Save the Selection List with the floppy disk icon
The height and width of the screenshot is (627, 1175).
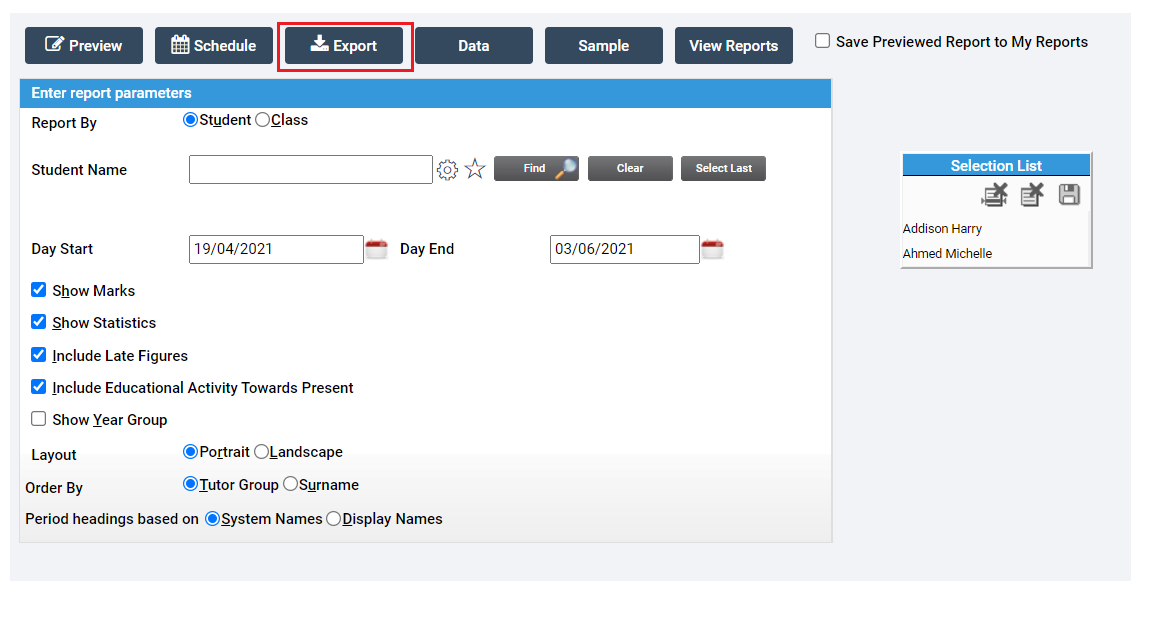click(x=1069, y=195)
